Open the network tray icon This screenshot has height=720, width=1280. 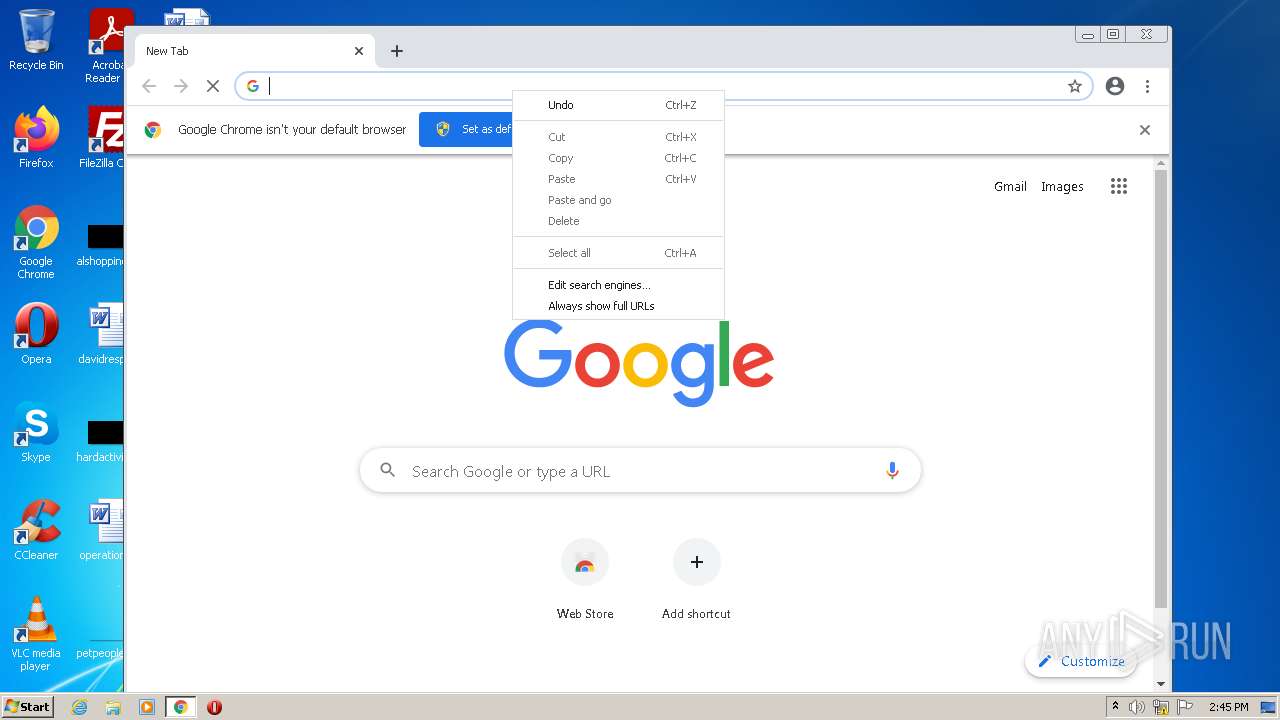[x=1161, y=707]
